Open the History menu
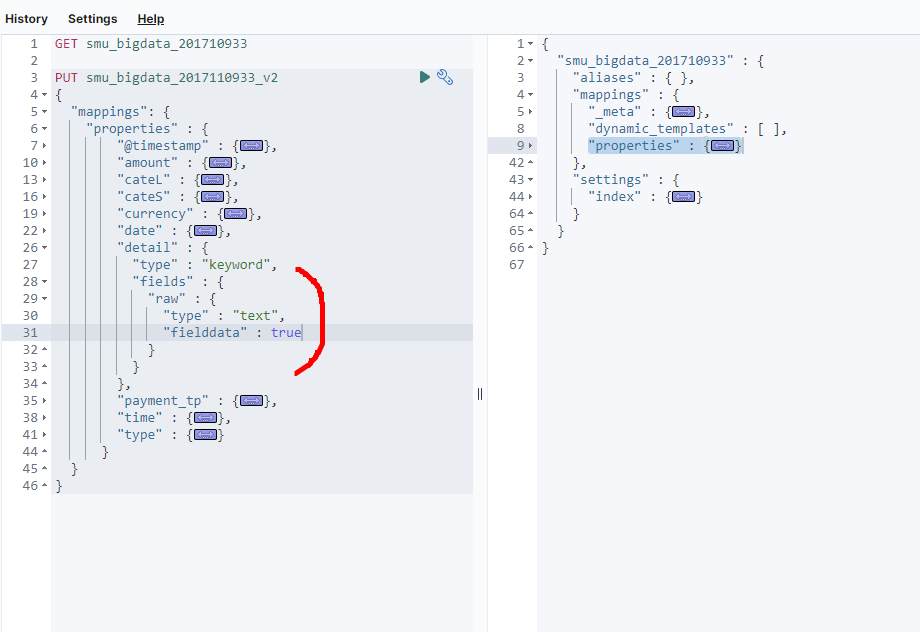The height and width of the screenshot is (632, 920). 26,19
